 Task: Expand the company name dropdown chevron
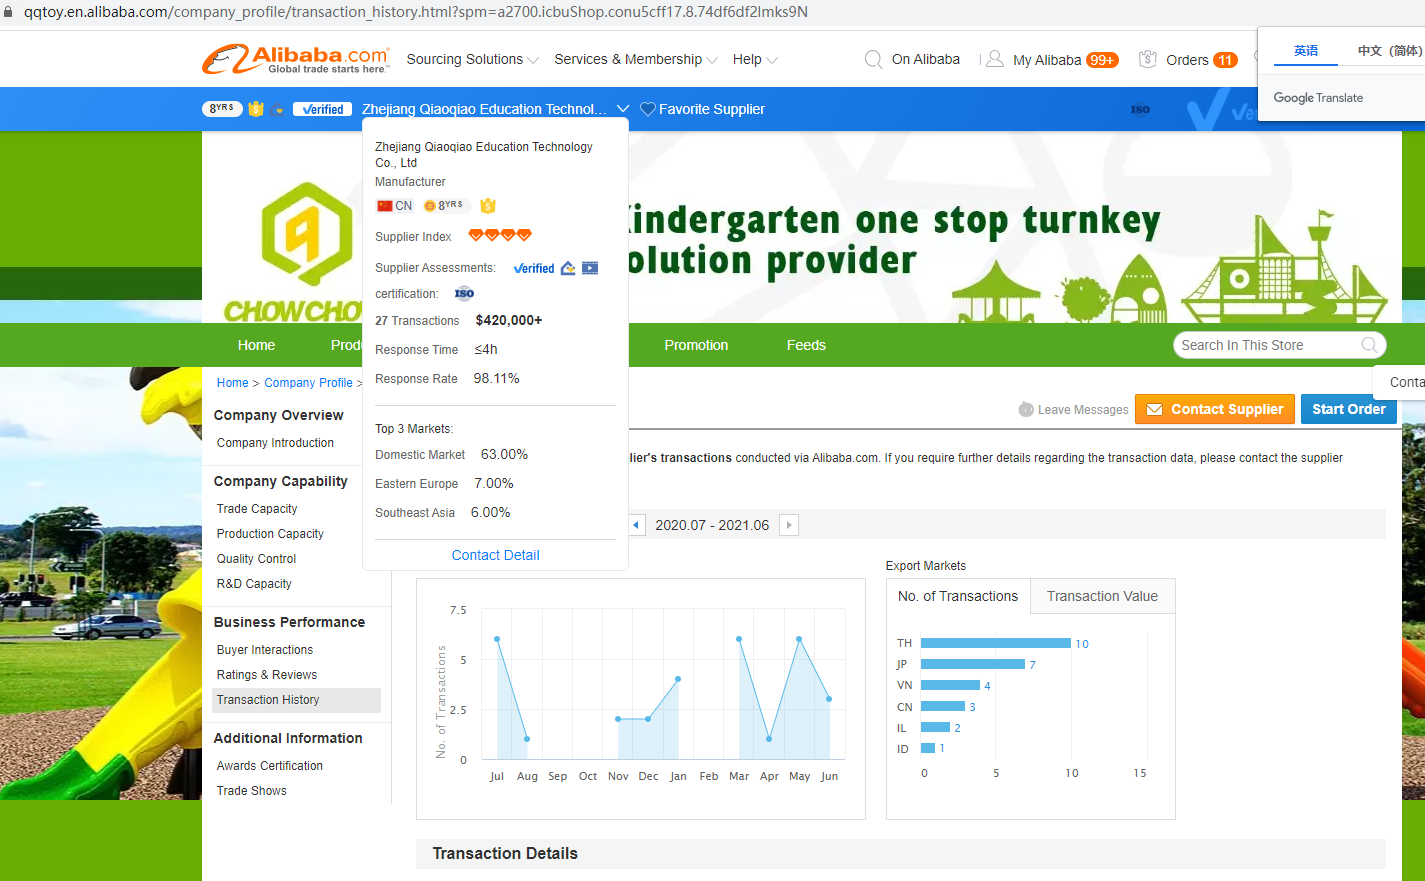[x=623, y=109]
